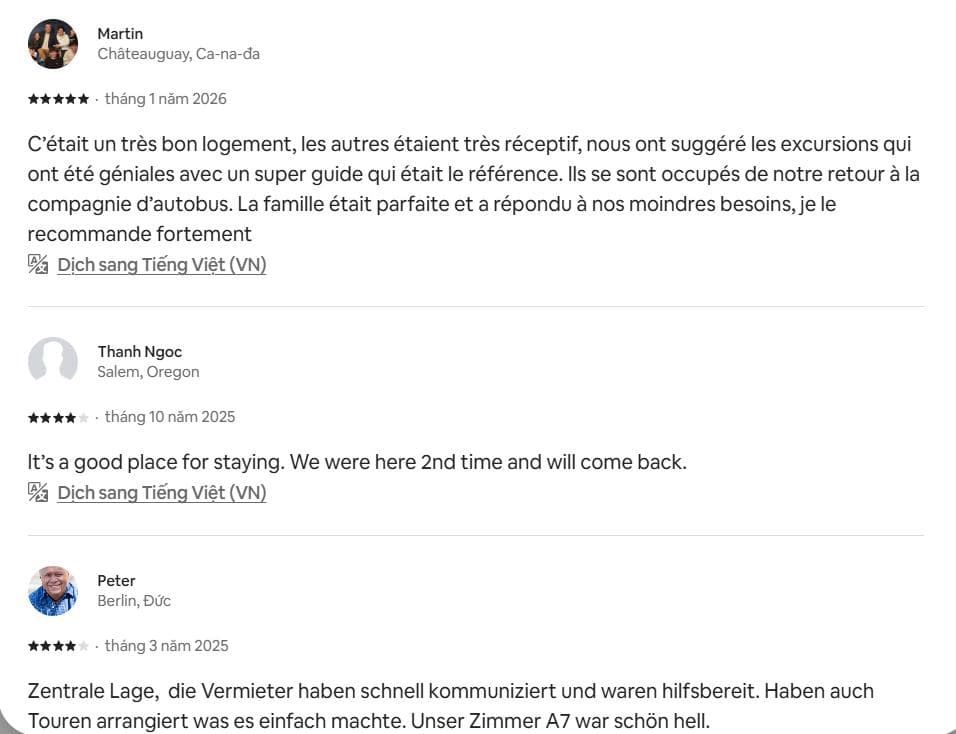Open reviewer Martin's name link
This screenshot has height=734, width=956.
(x=120, y=34)
